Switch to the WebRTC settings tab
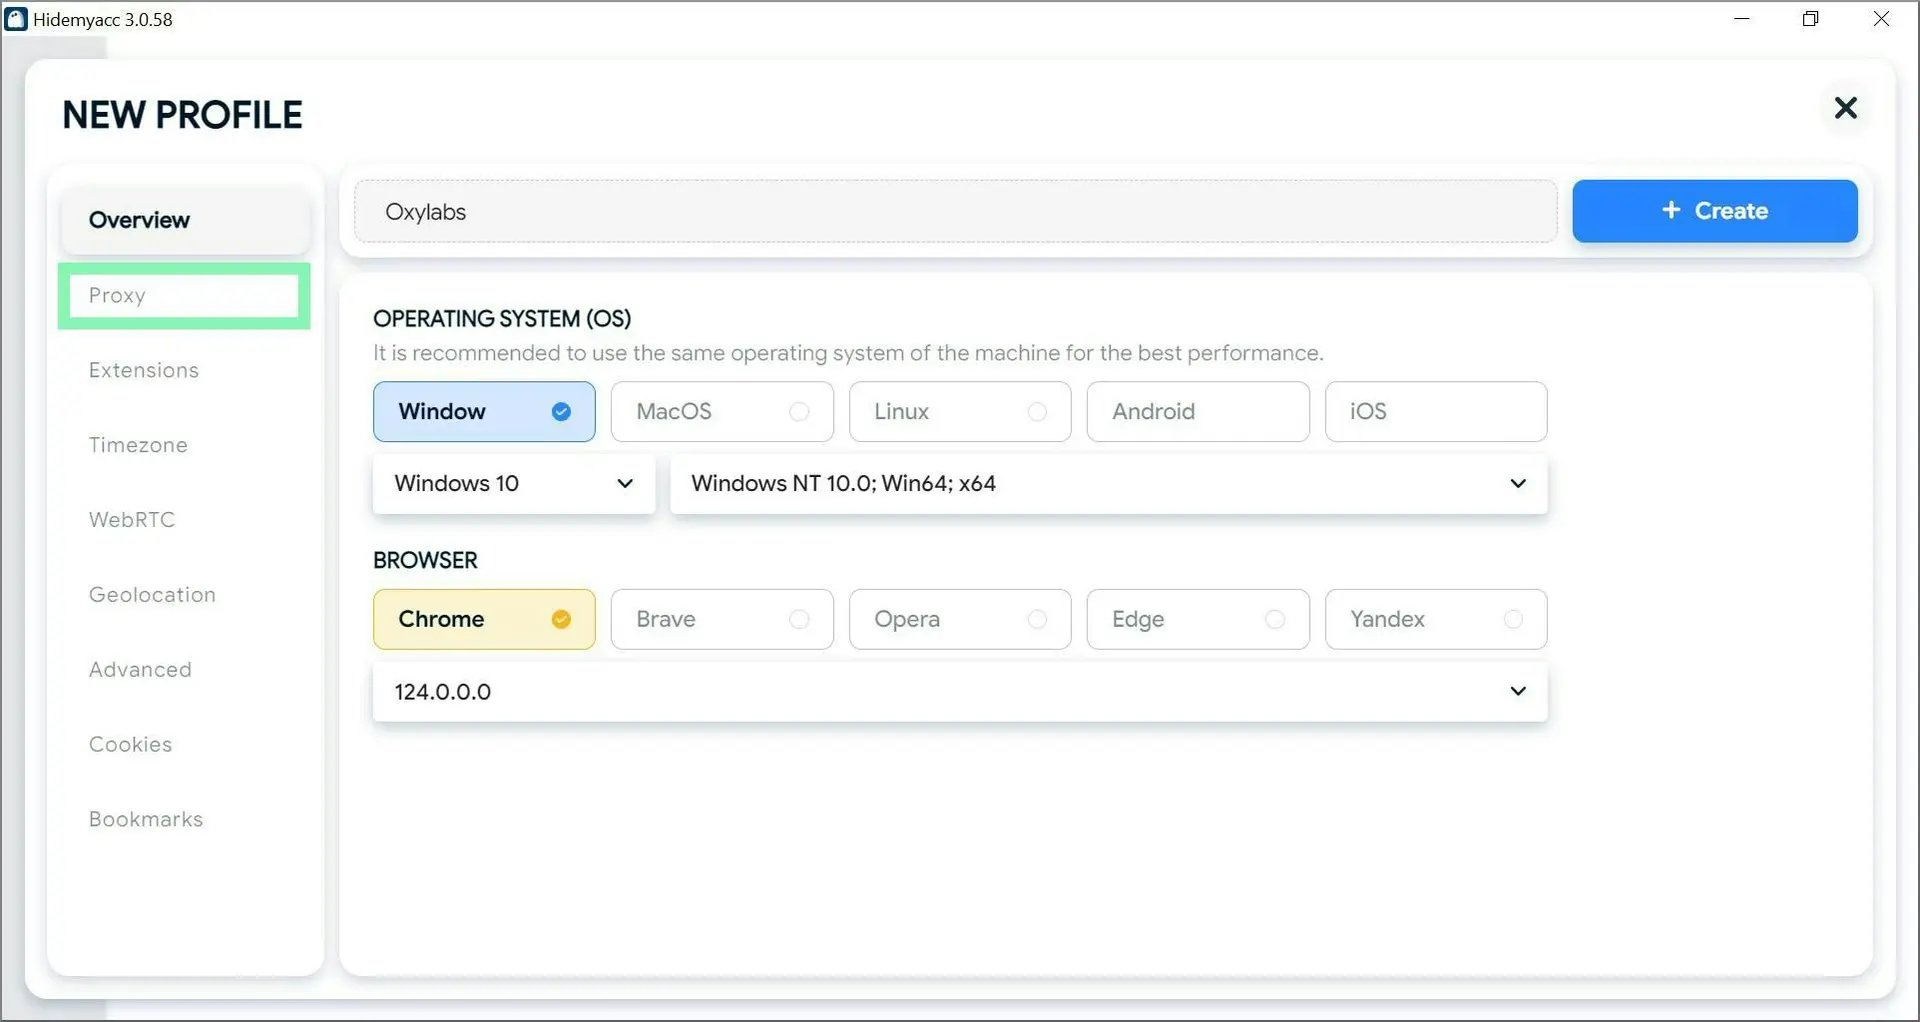1920x1022 pixels. coord(132,520)
